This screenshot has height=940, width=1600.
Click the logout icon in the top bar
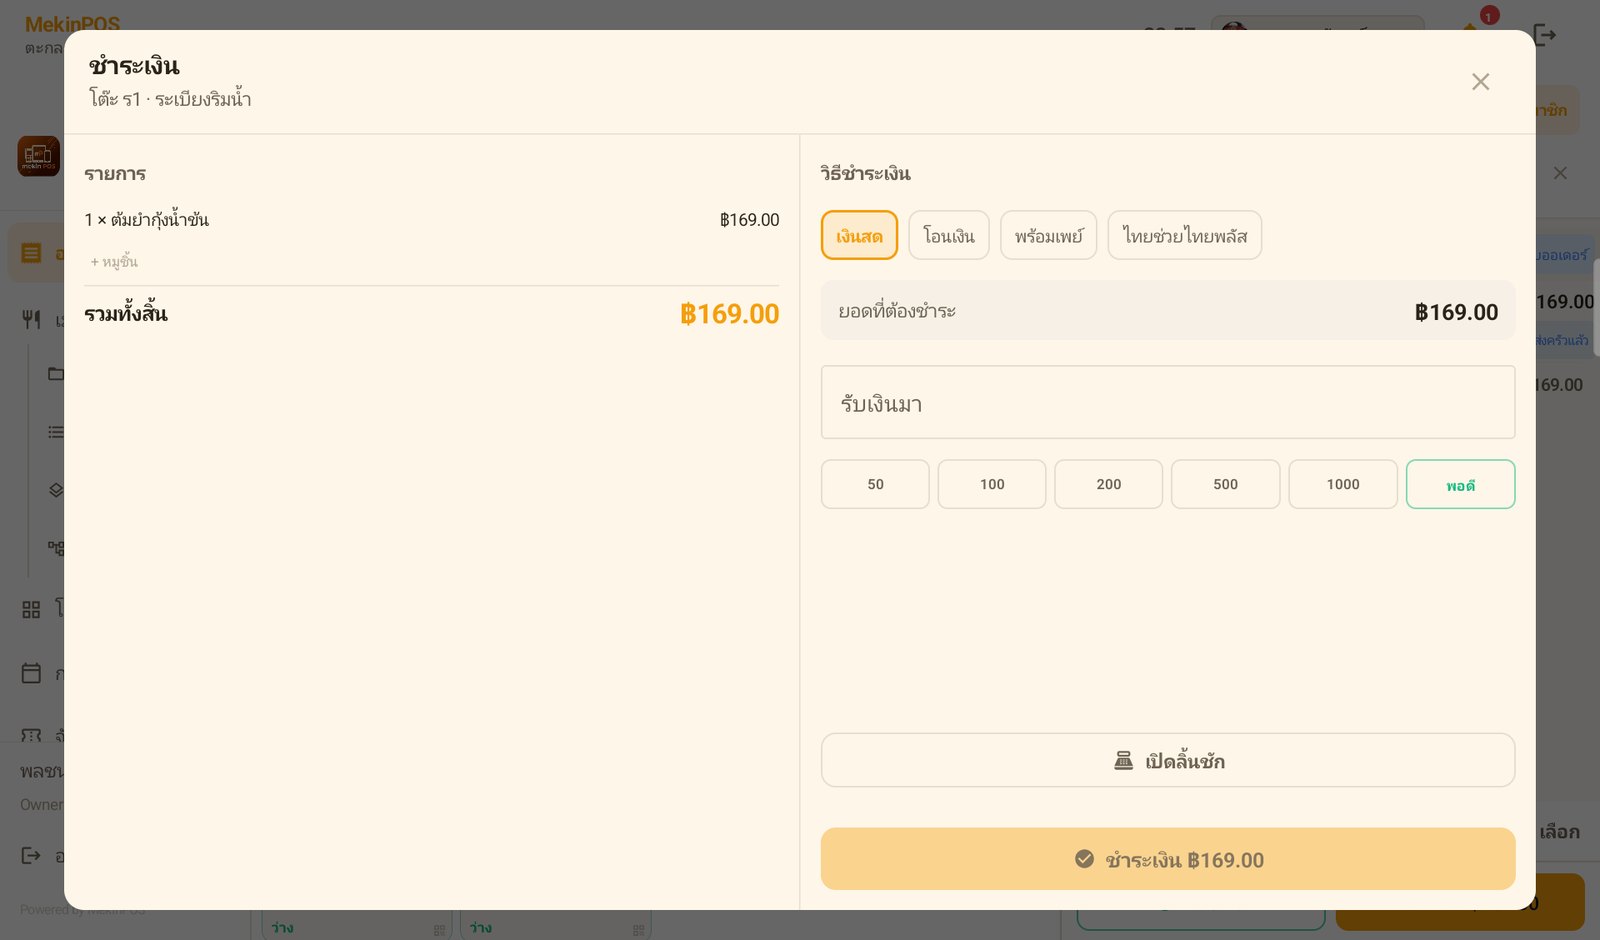[1545, 35]
